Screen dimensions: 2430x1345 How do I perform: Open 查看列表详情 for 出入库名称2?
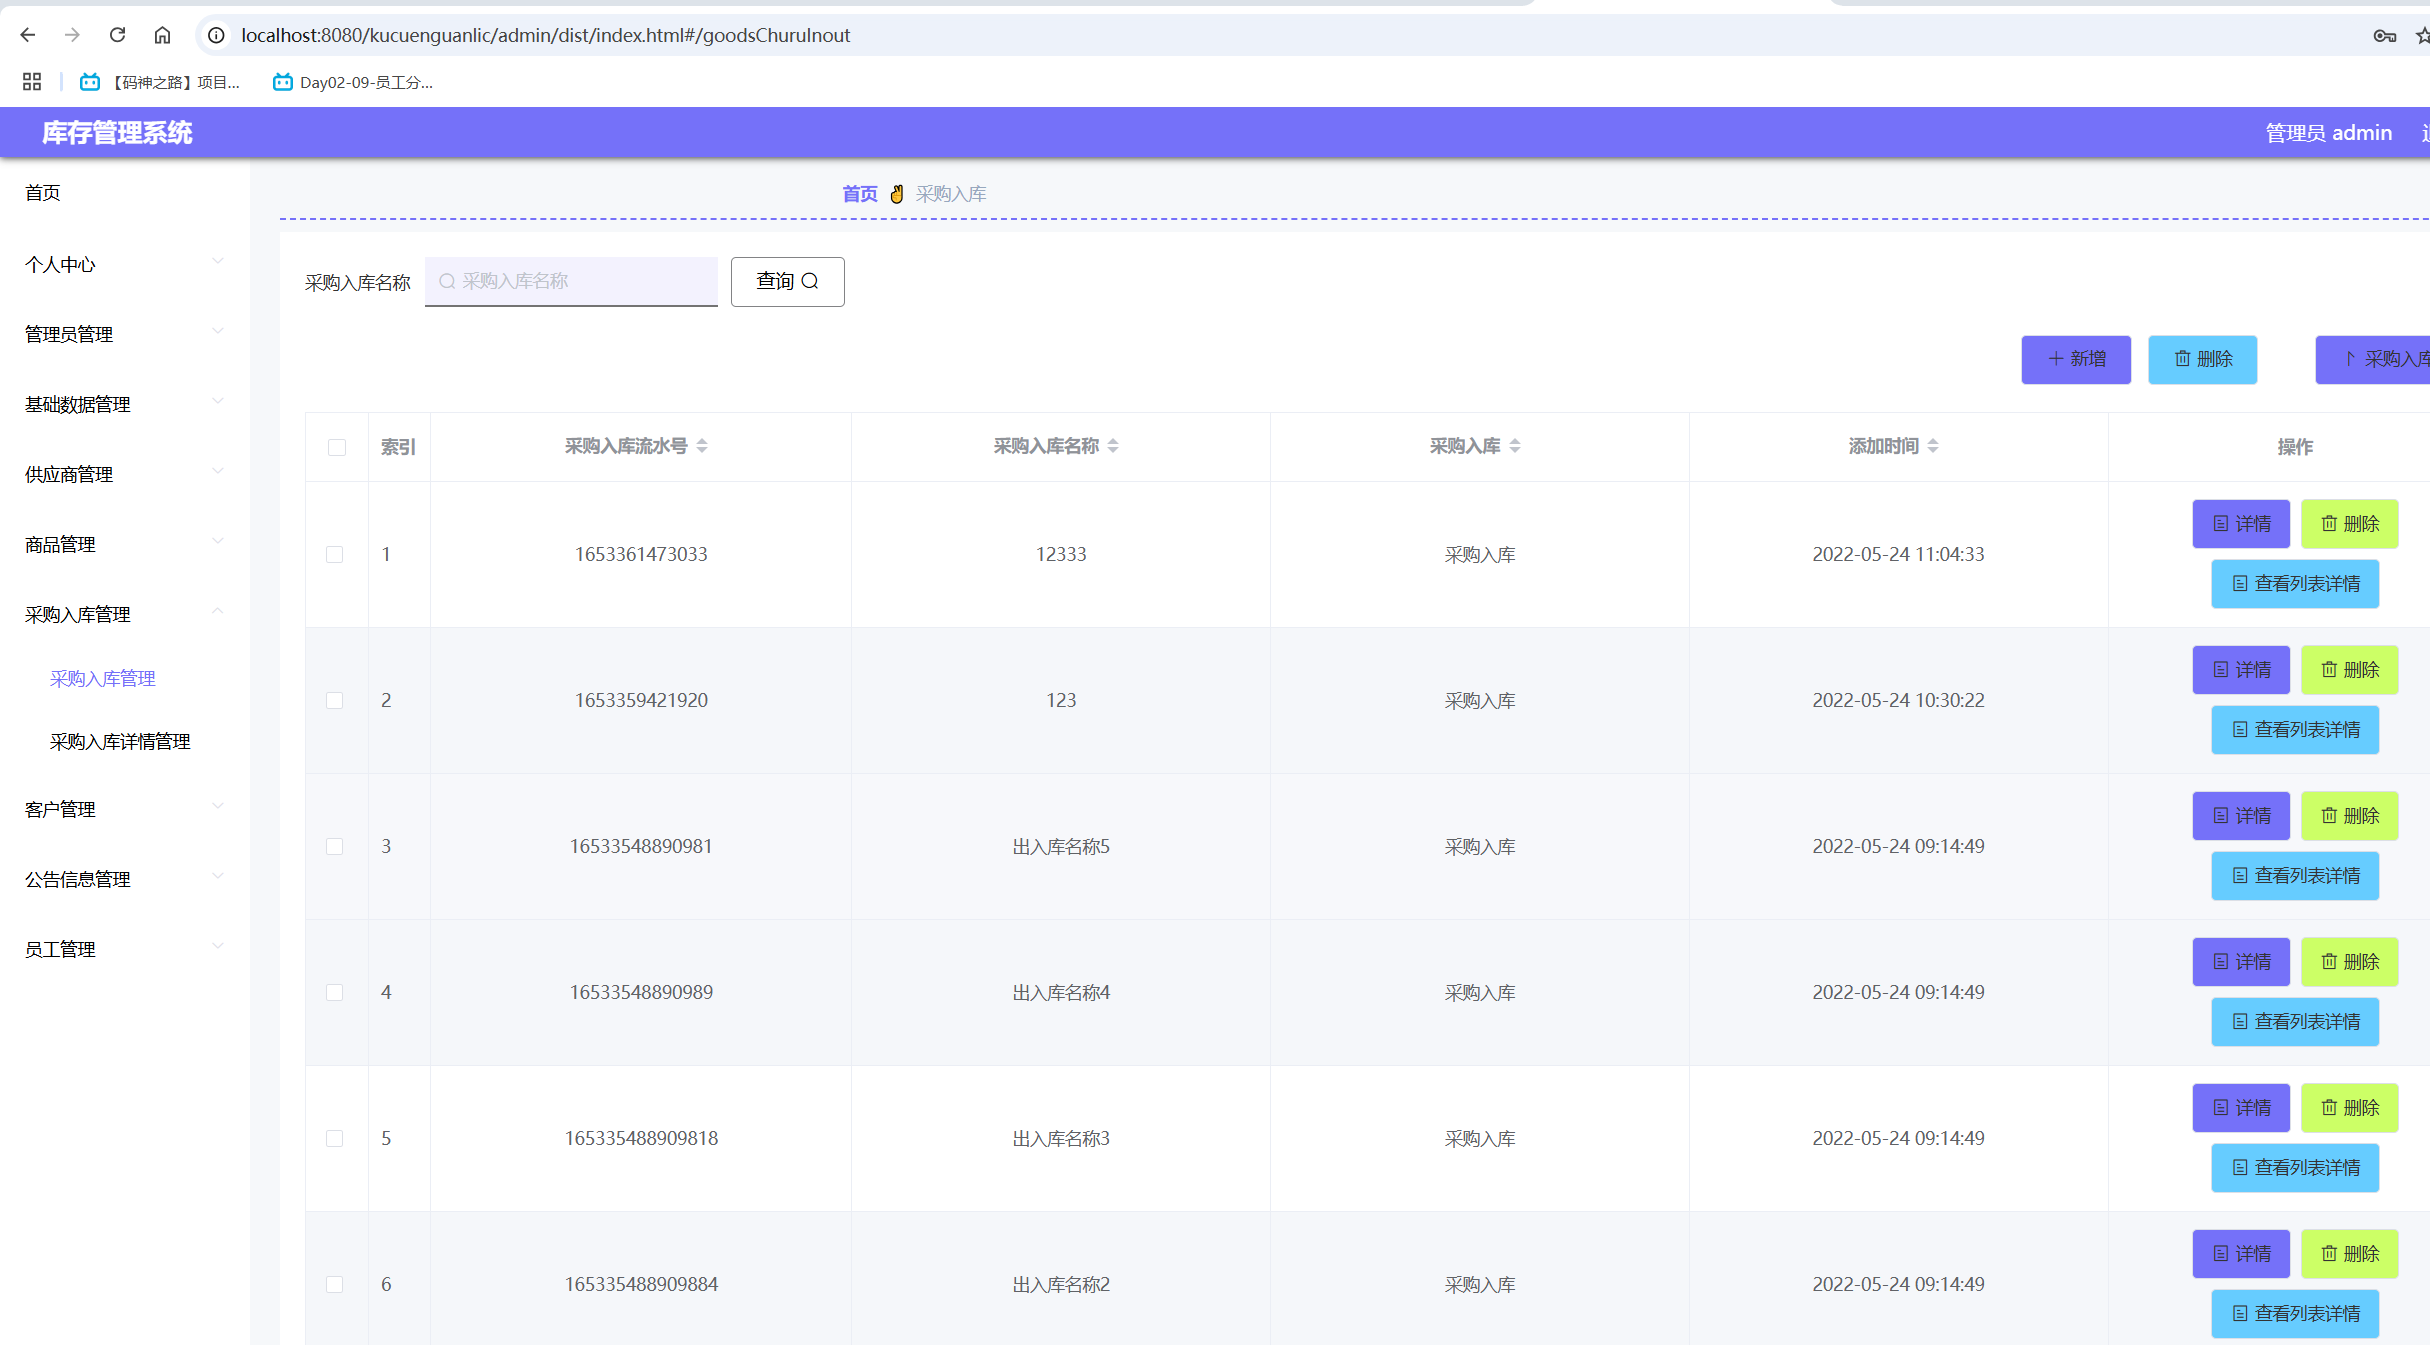point(2295,1314)
